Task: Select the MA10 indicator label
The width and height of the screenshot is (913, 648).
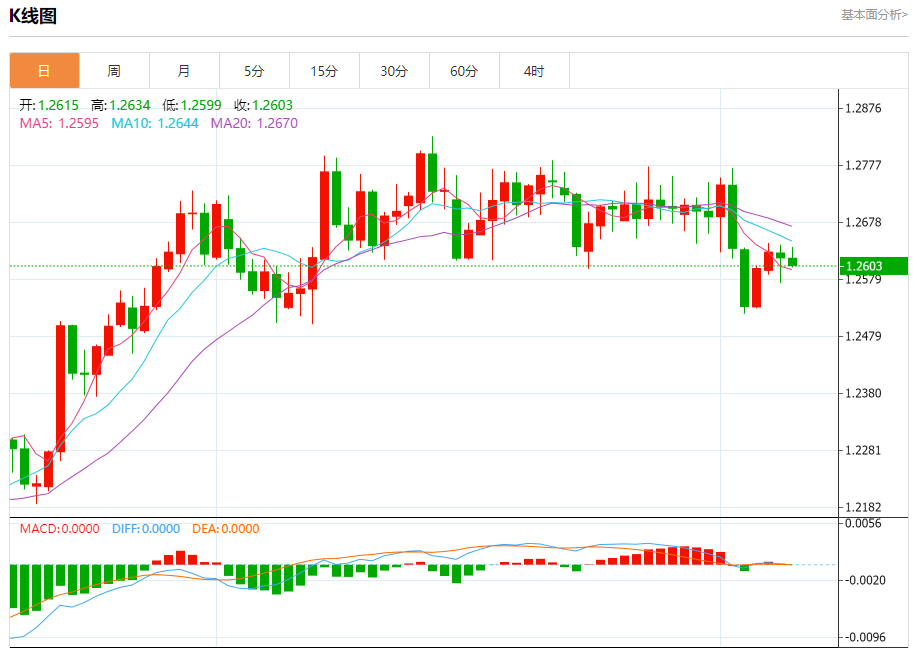Action: click(x=154, y=123)
